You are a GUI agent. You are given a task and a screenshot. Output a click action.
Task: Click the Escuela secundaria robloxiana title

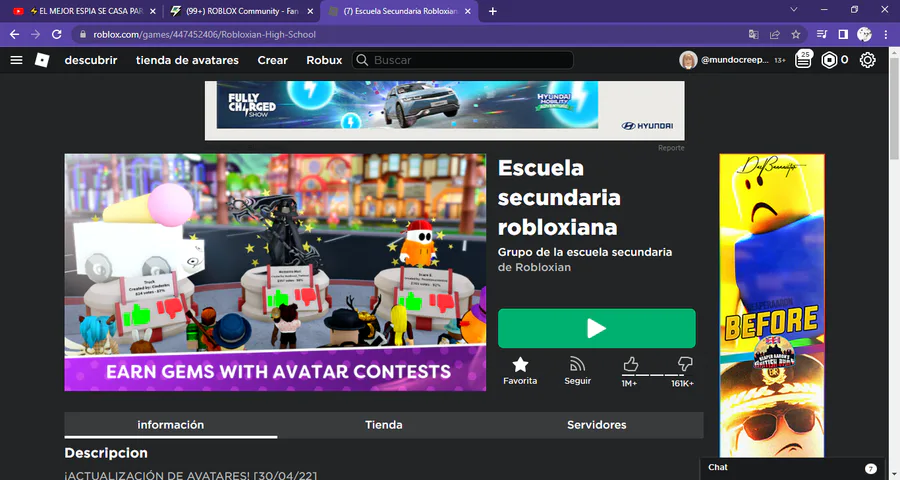(x=559, y=198)
